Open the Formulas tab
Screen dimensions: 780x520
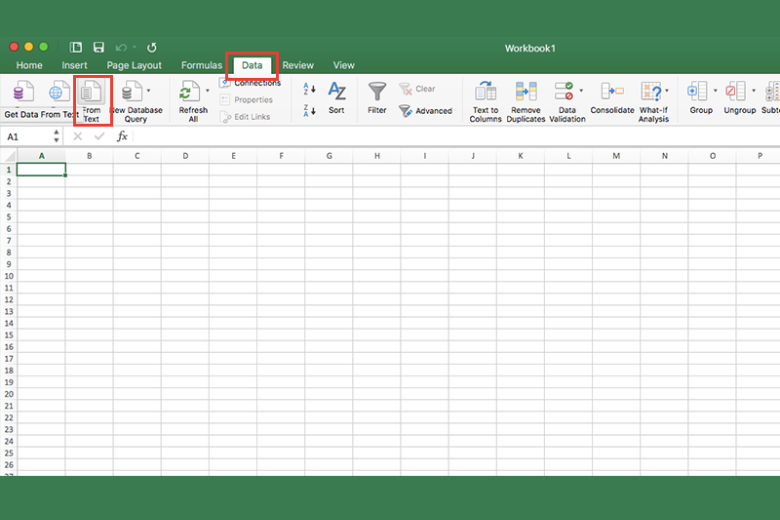[201, 65]
